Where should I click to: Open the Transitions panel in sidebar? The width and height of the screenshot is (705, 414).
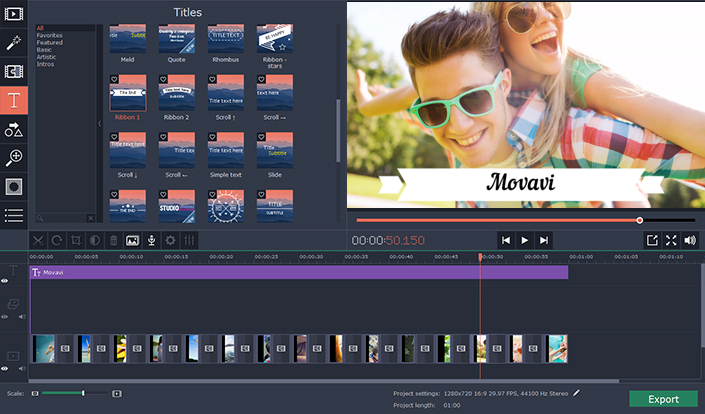point(14,72)
